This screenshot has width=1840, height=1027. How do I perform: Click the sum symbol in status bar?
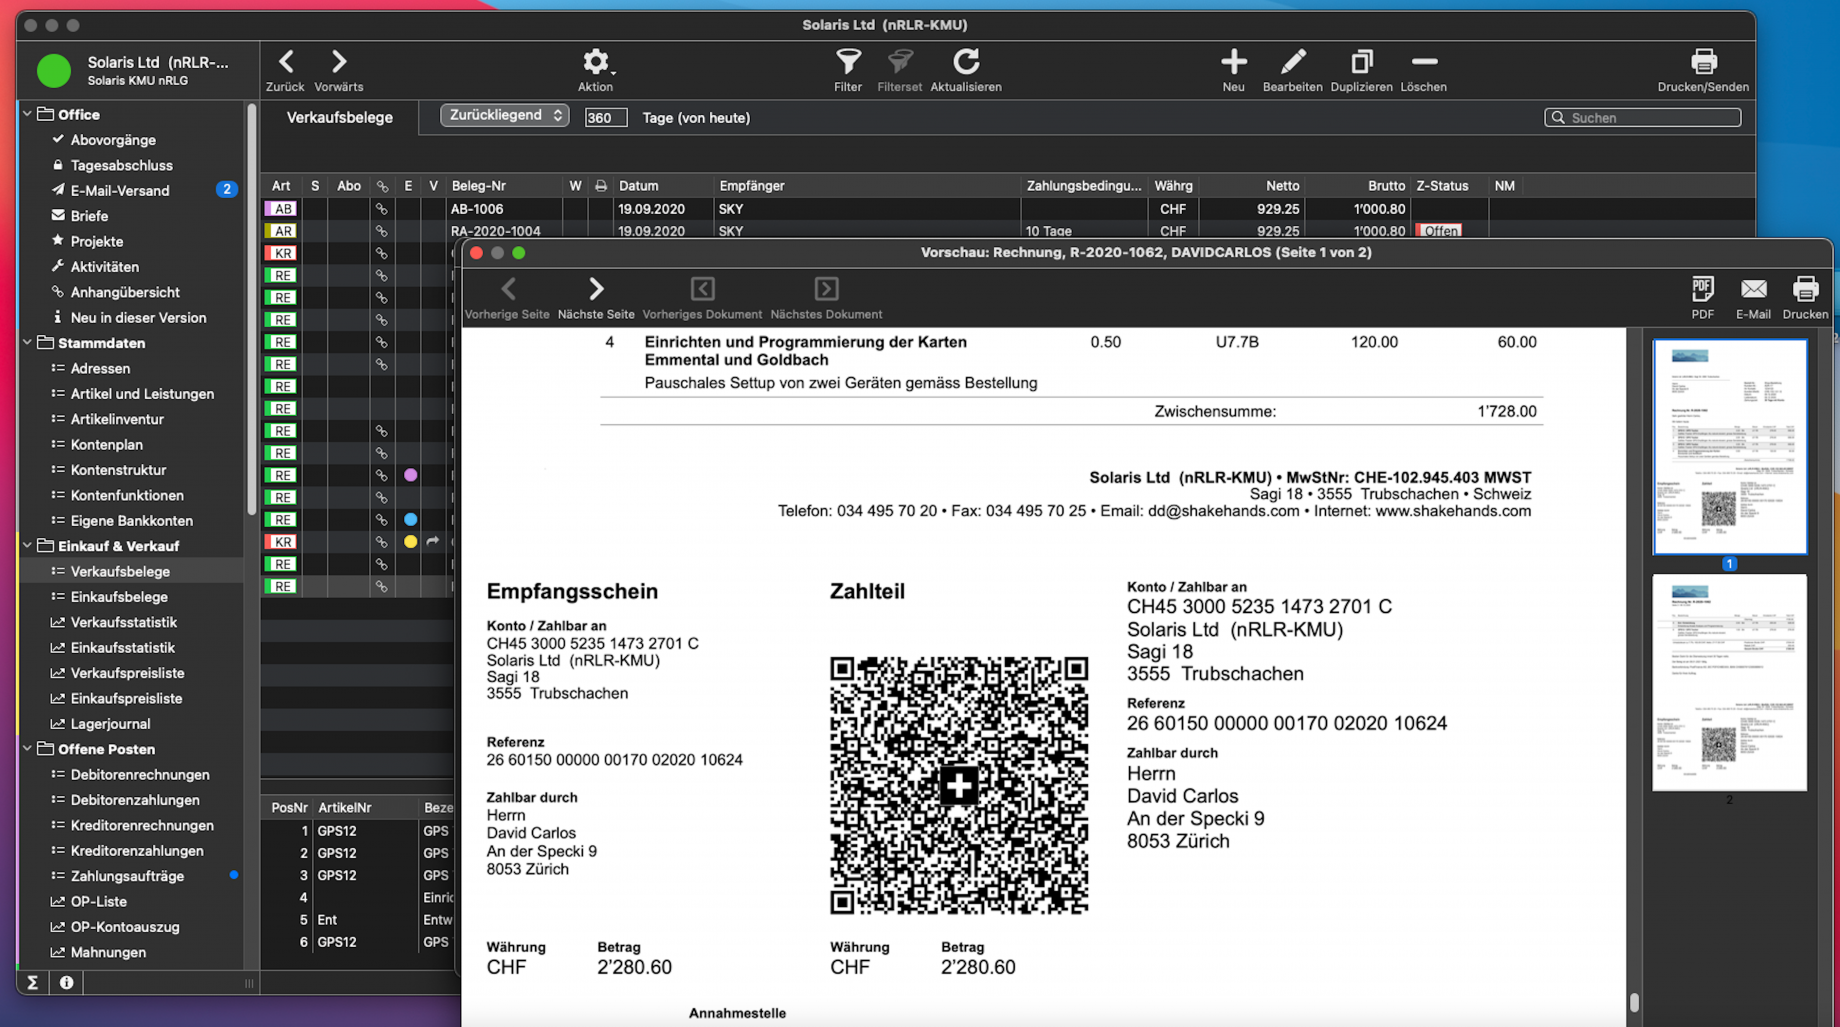tap(33, 983)
